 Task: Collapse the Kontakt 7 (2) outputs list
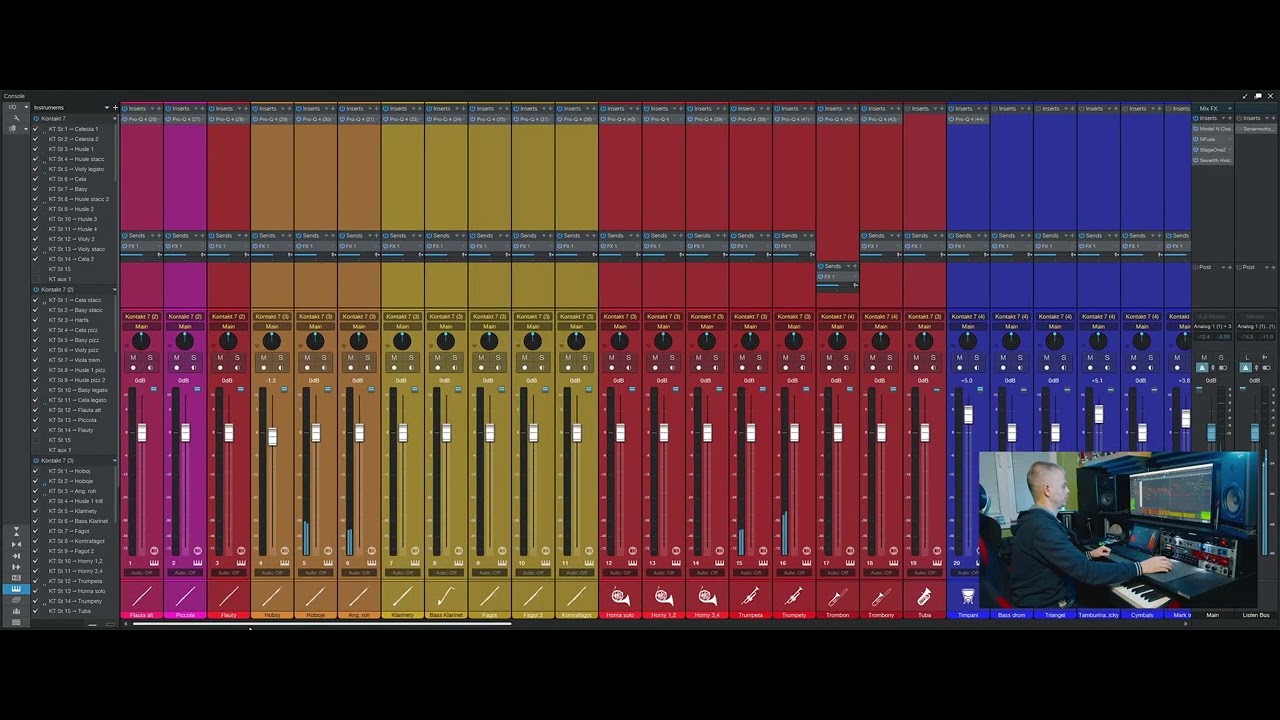click(114, 289)
